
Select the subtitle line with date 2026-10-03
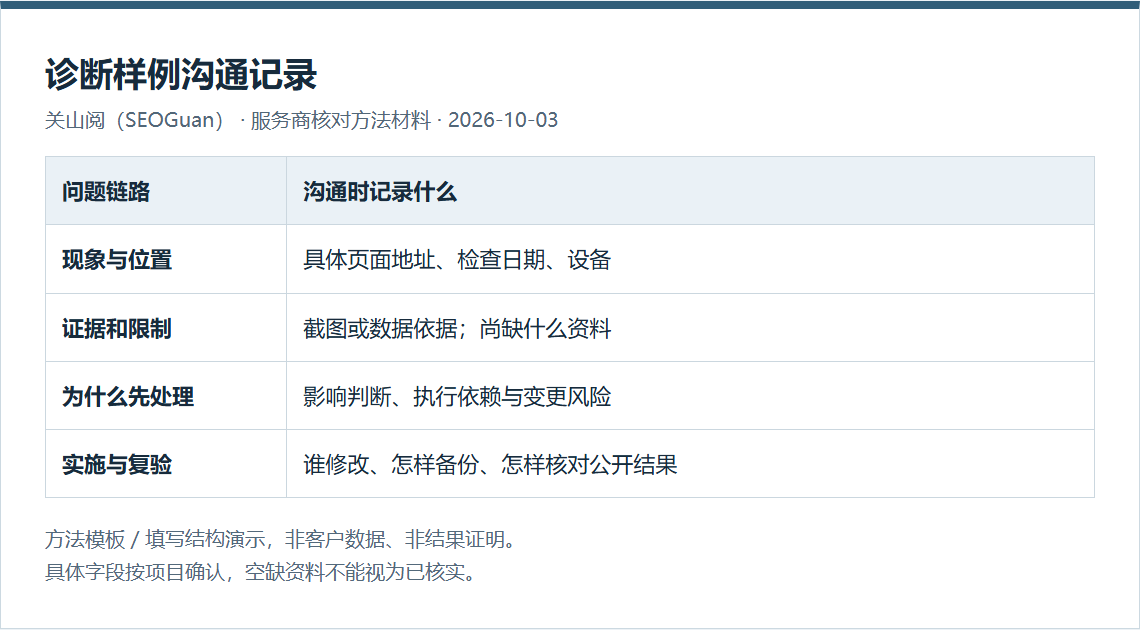coord(302,120)
